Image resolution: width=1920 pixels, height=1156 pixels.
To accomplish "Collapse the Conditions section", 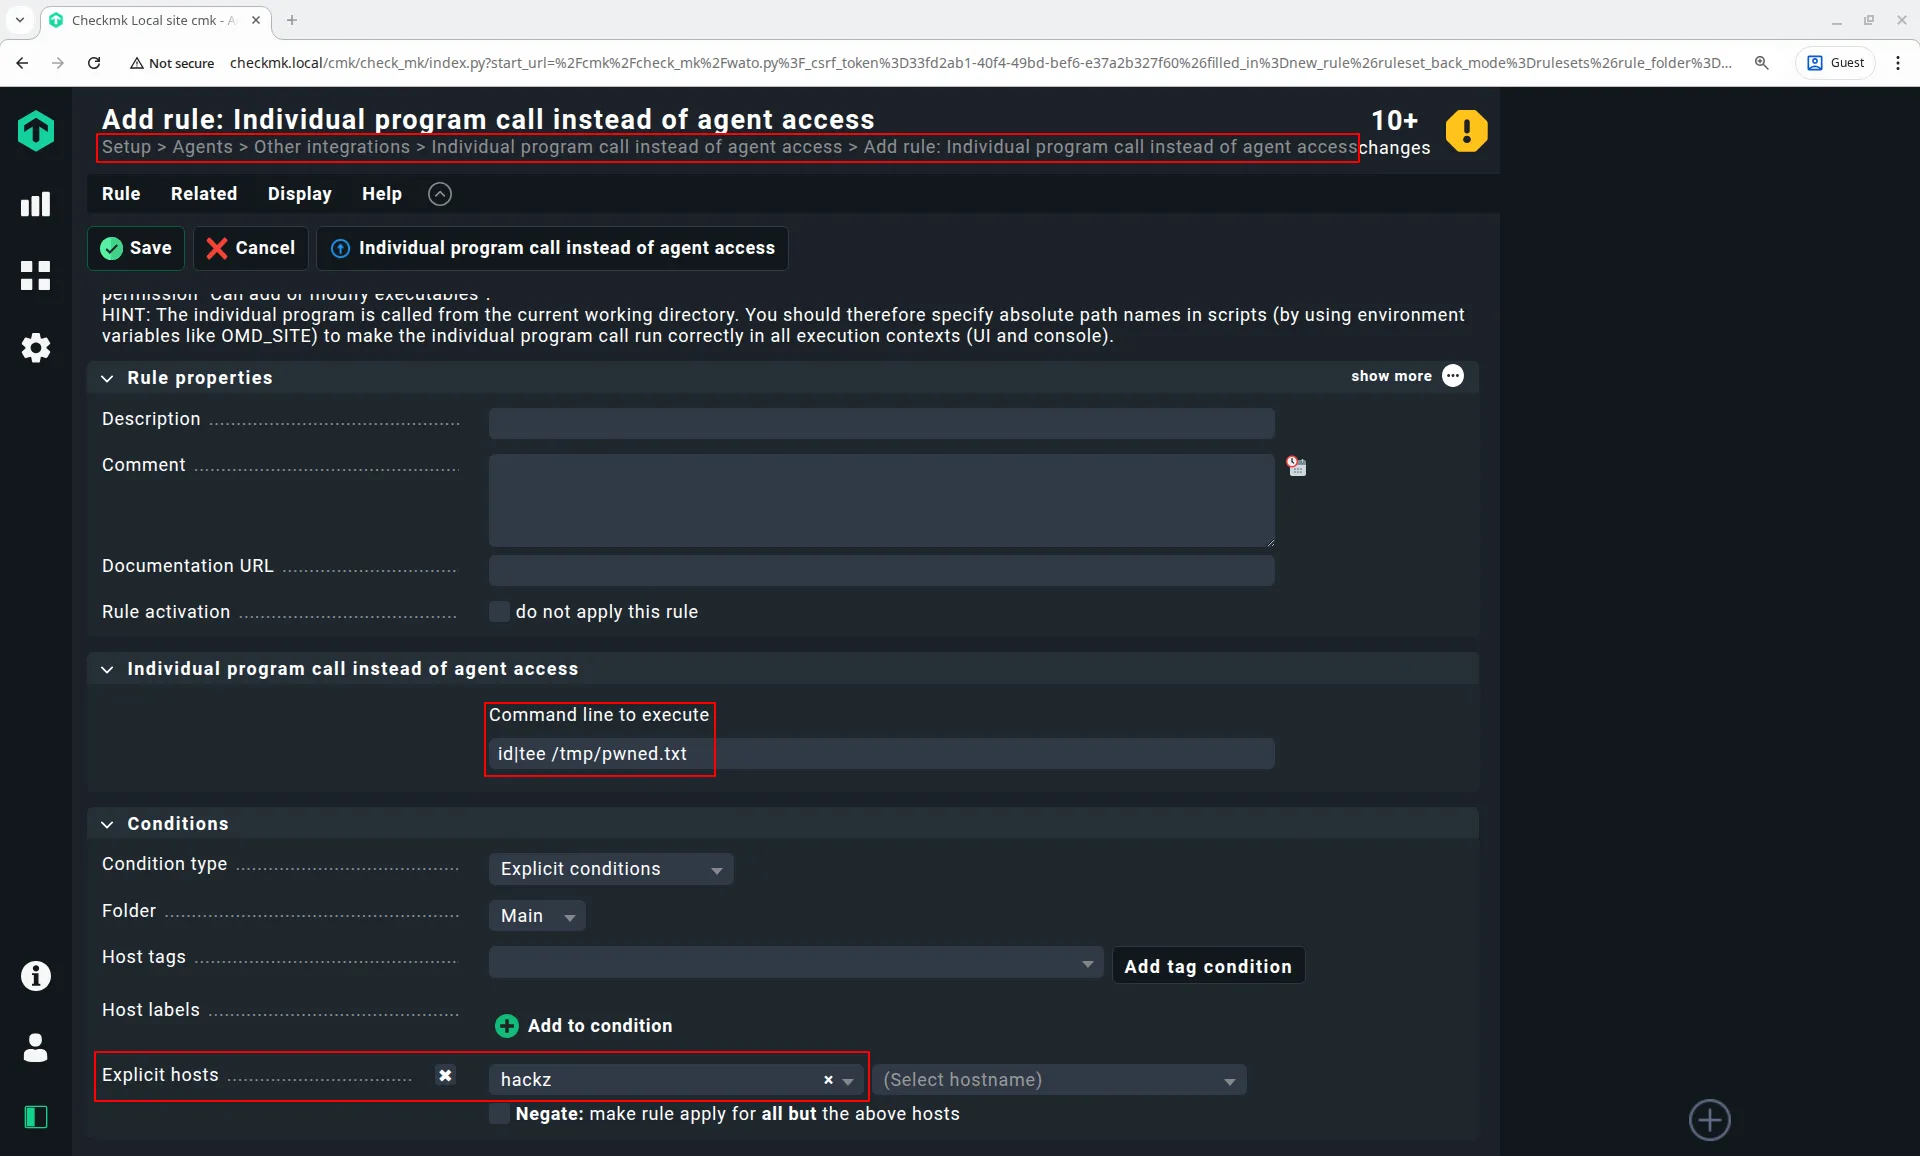I will pyautogui.click(x=108, y=824).
